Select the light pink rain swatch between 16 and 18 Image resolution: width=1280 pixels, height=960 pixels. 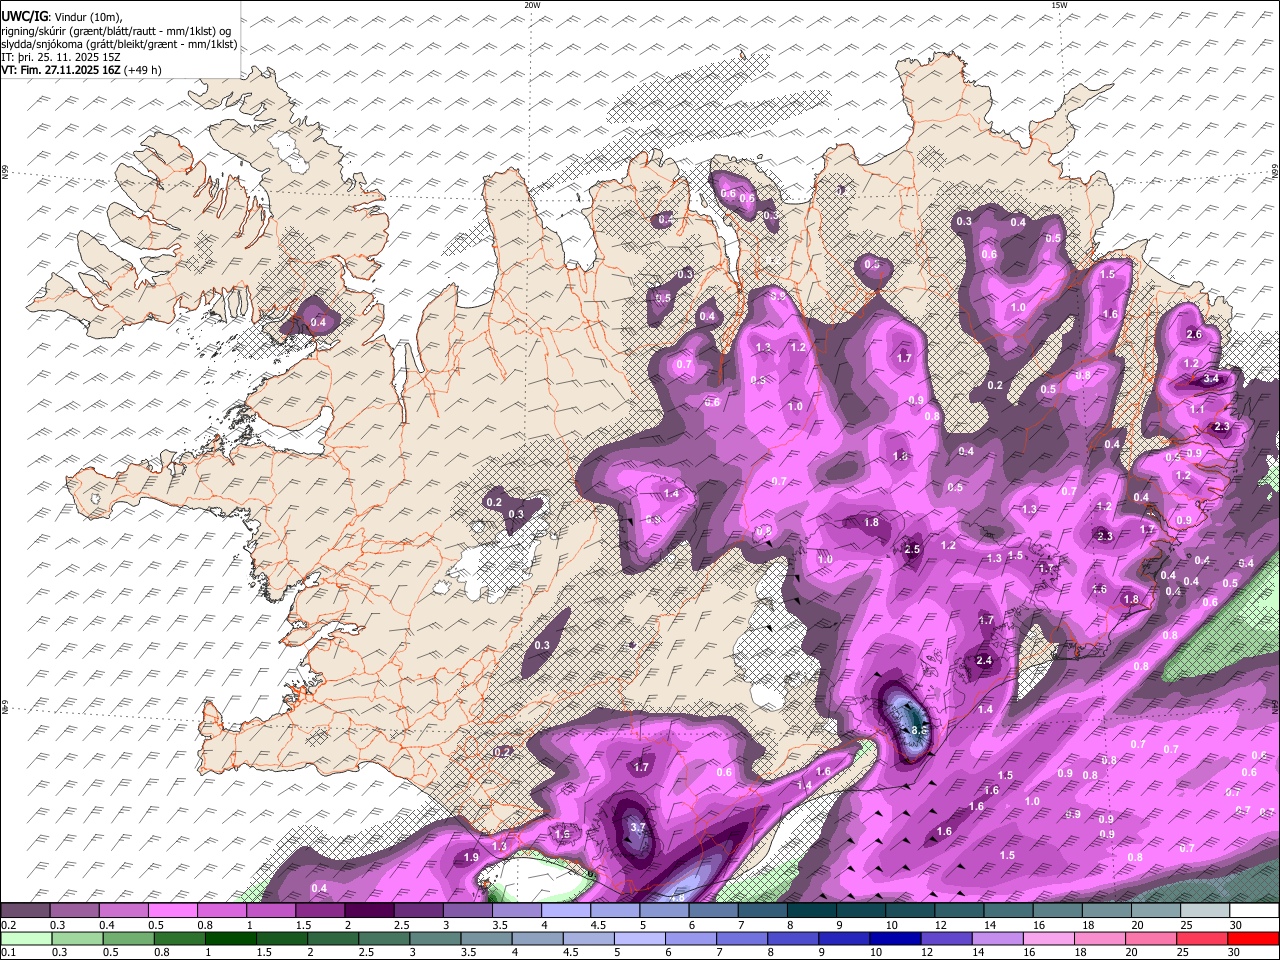pos(1048,938)
